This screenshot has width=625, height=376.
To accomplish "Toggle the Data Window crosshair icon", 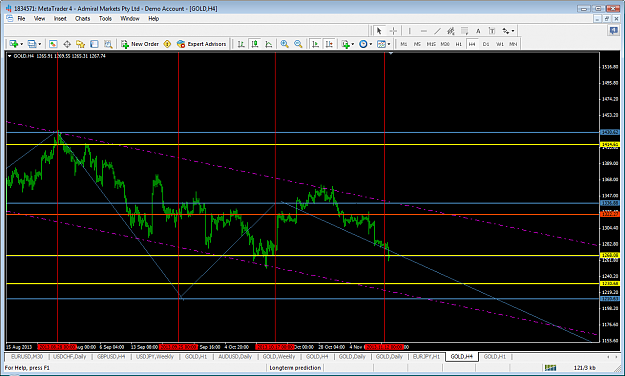I will [67, 44].
